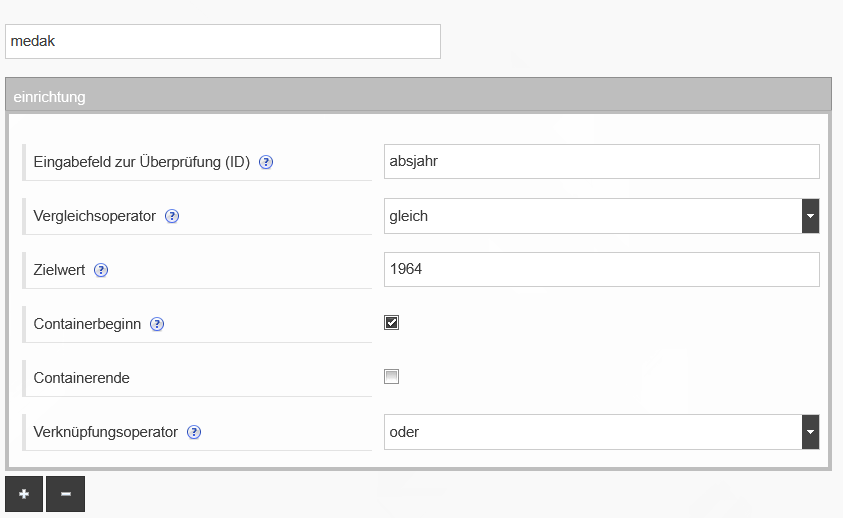Uncheck the Containerbeginn checkbox
This screenshot has width=843, height=518.
tap(392, 322)
